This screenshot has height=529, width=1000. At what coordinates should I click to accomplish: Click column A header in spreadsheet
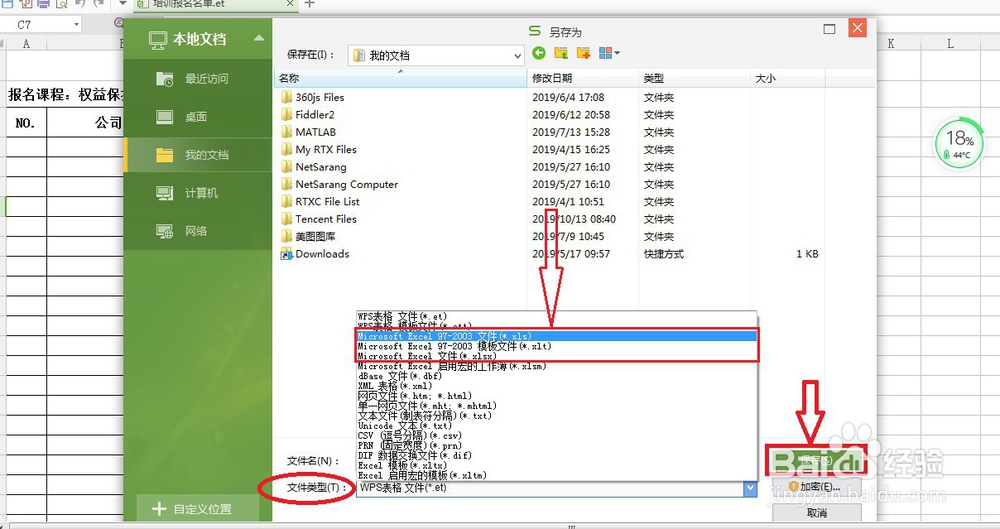click(26, 43)
